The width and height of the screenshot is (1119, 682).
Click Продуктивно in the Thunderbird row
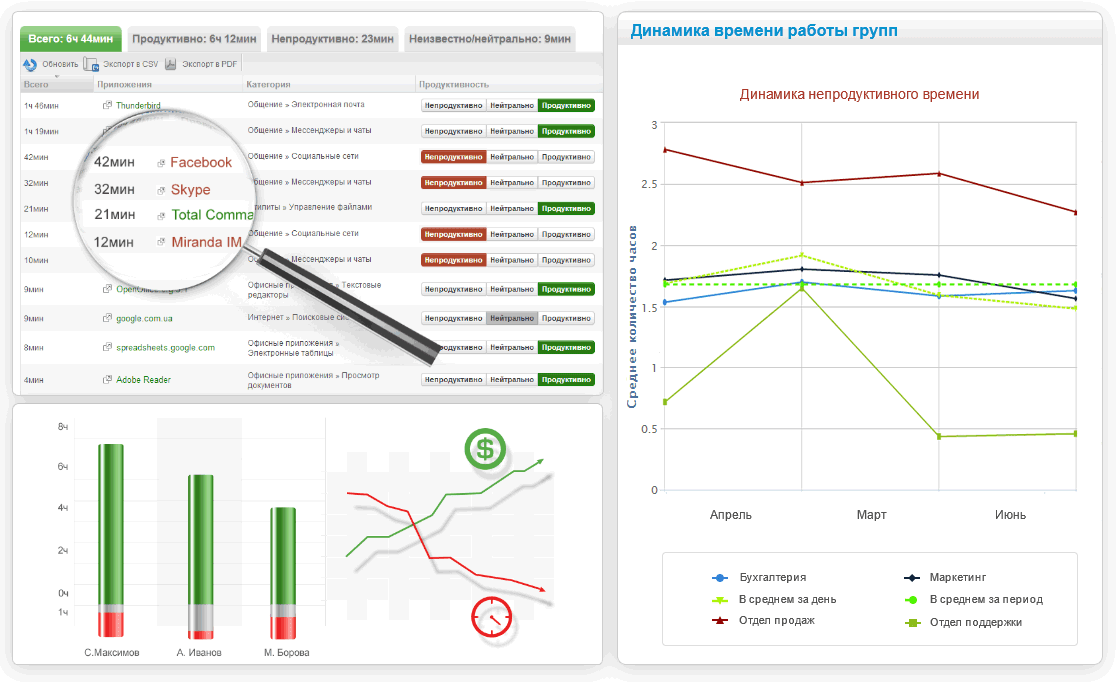pos(567,106)
